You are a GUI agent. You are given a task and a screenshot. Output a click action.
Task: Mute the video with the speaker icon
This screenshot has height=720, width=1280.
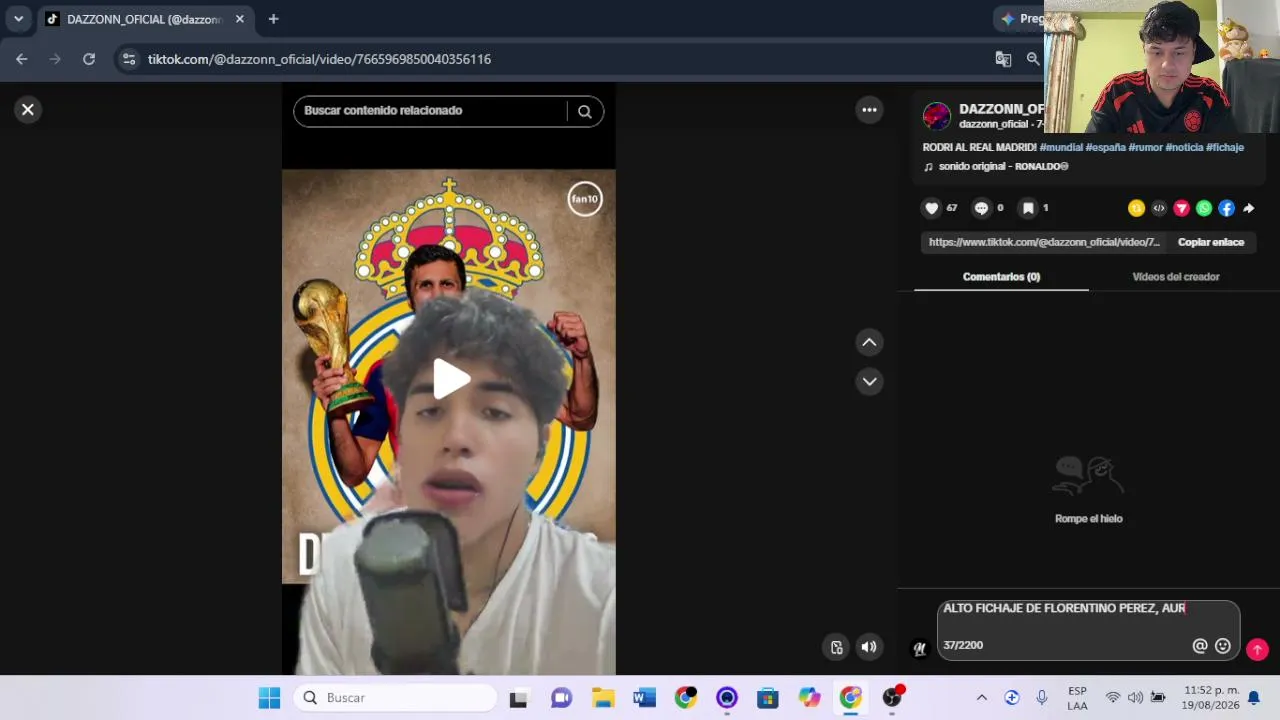coord(869,647)
